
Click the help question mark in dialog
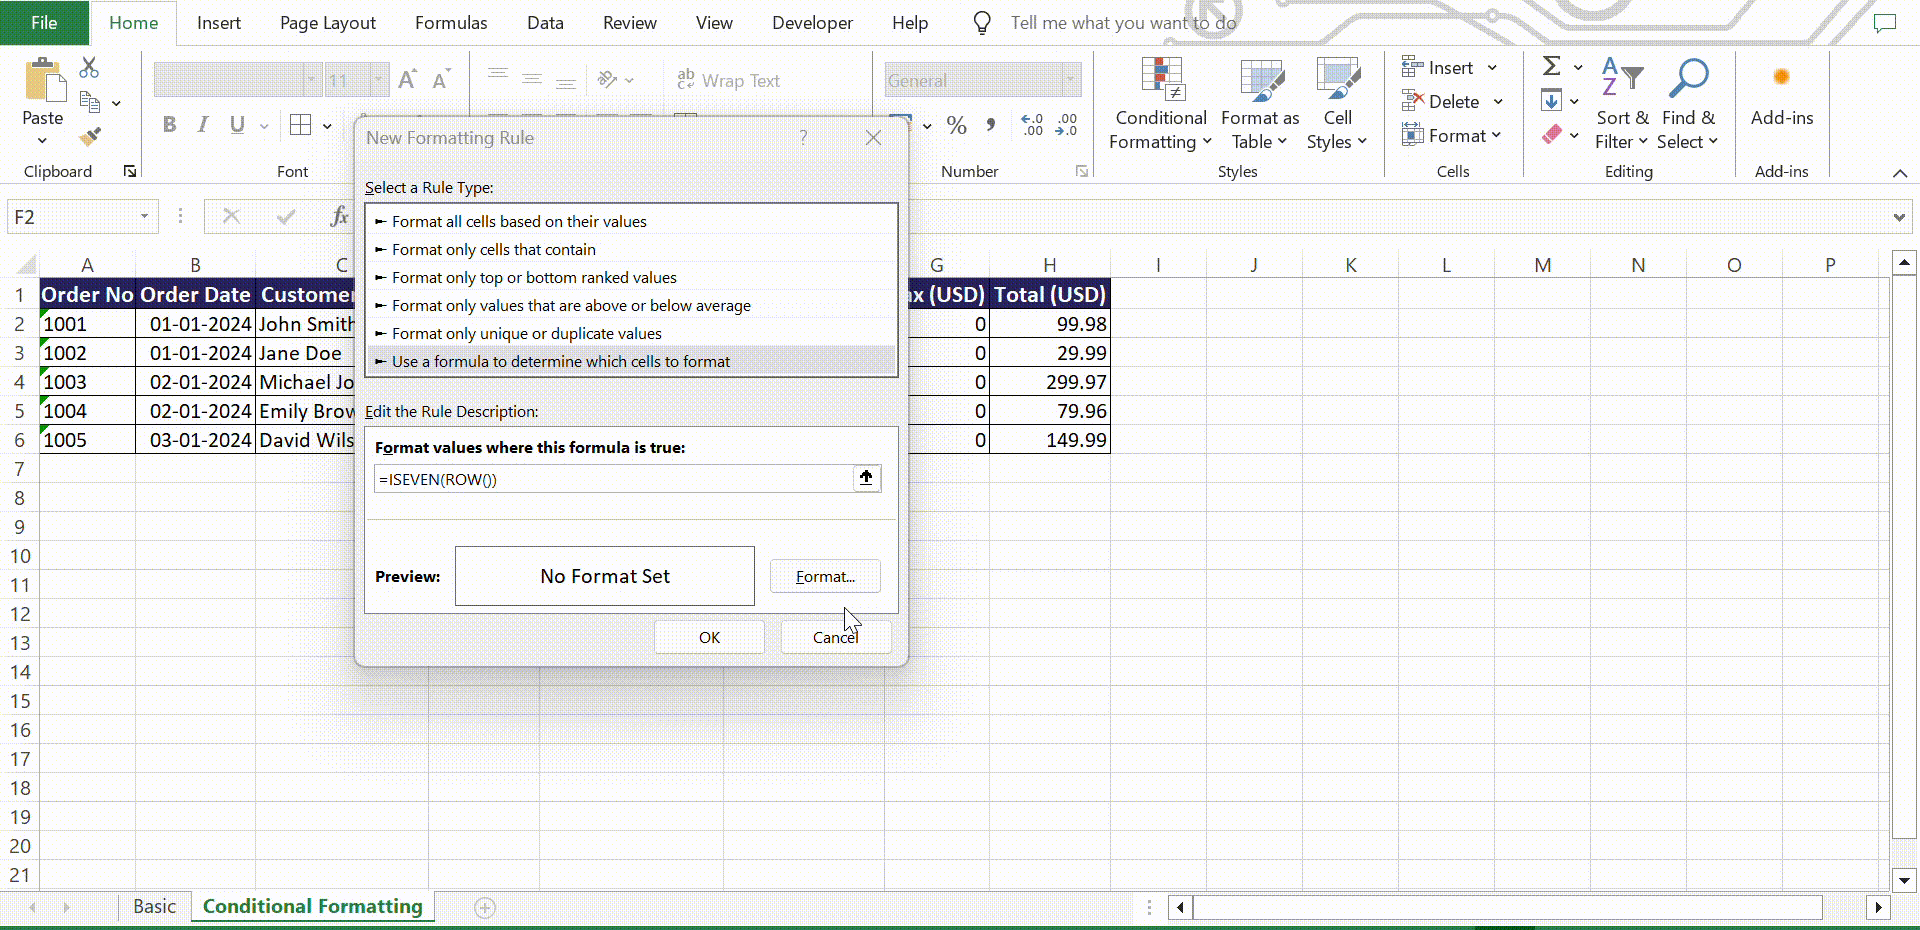pos(803,138)
